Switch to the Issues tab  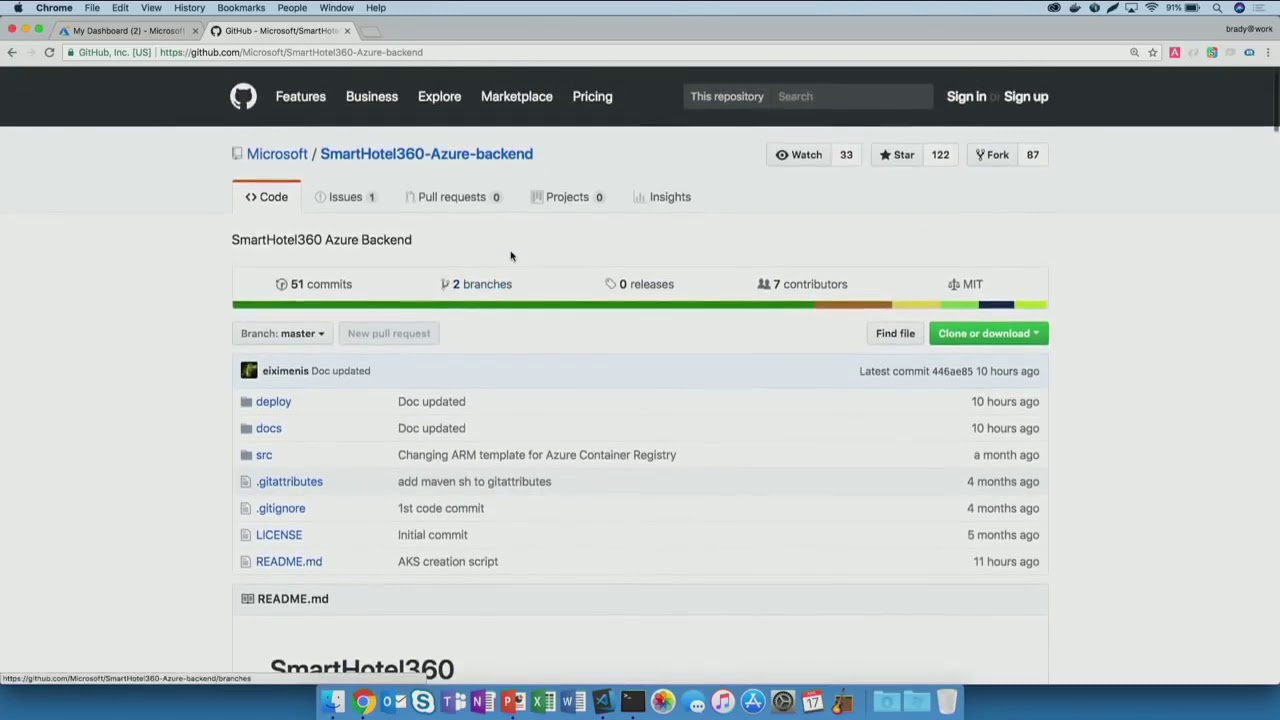[345, 197]
